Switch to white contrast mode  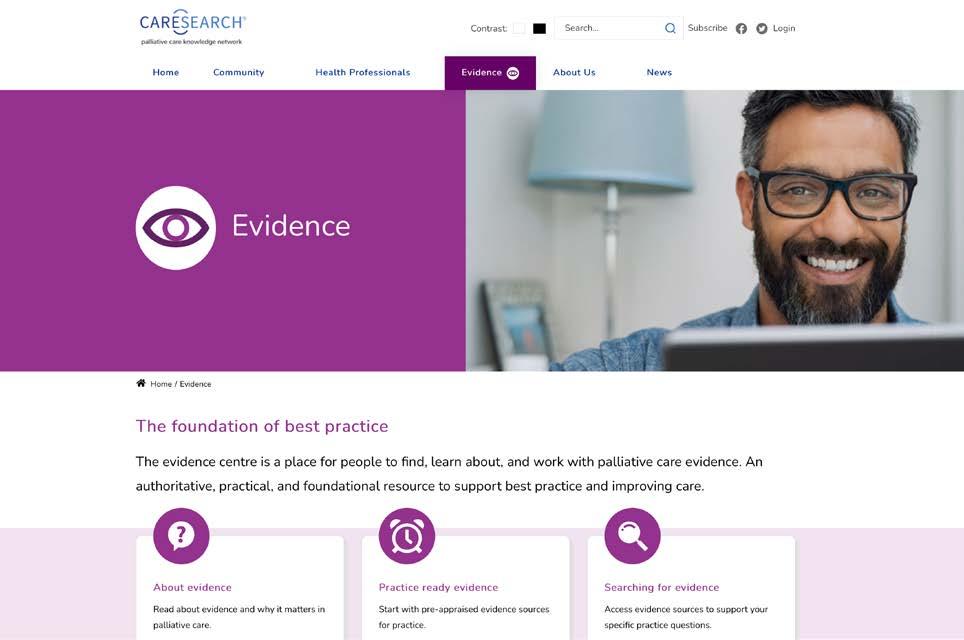519,28
